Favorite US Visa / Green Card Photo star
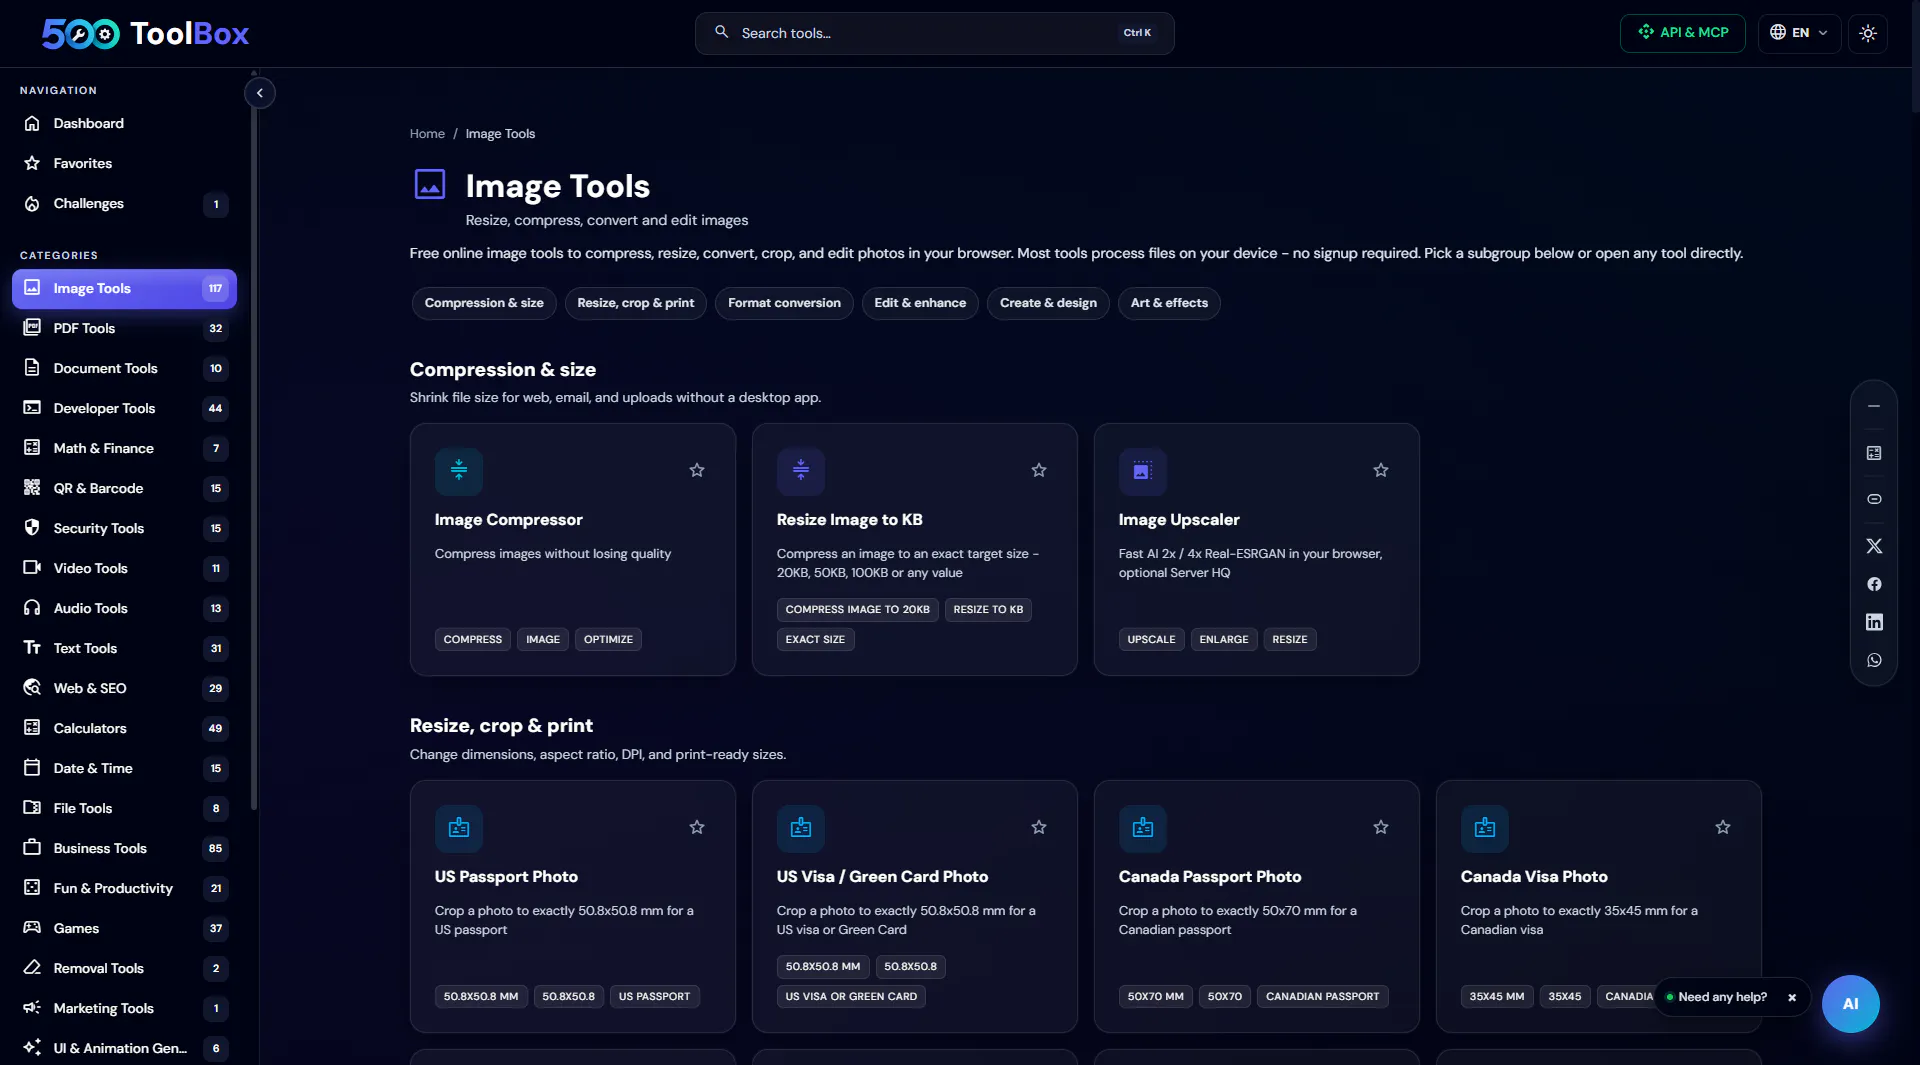Image resolution: width=1920 pixels, height=1065 pixels. [1039, 827]
